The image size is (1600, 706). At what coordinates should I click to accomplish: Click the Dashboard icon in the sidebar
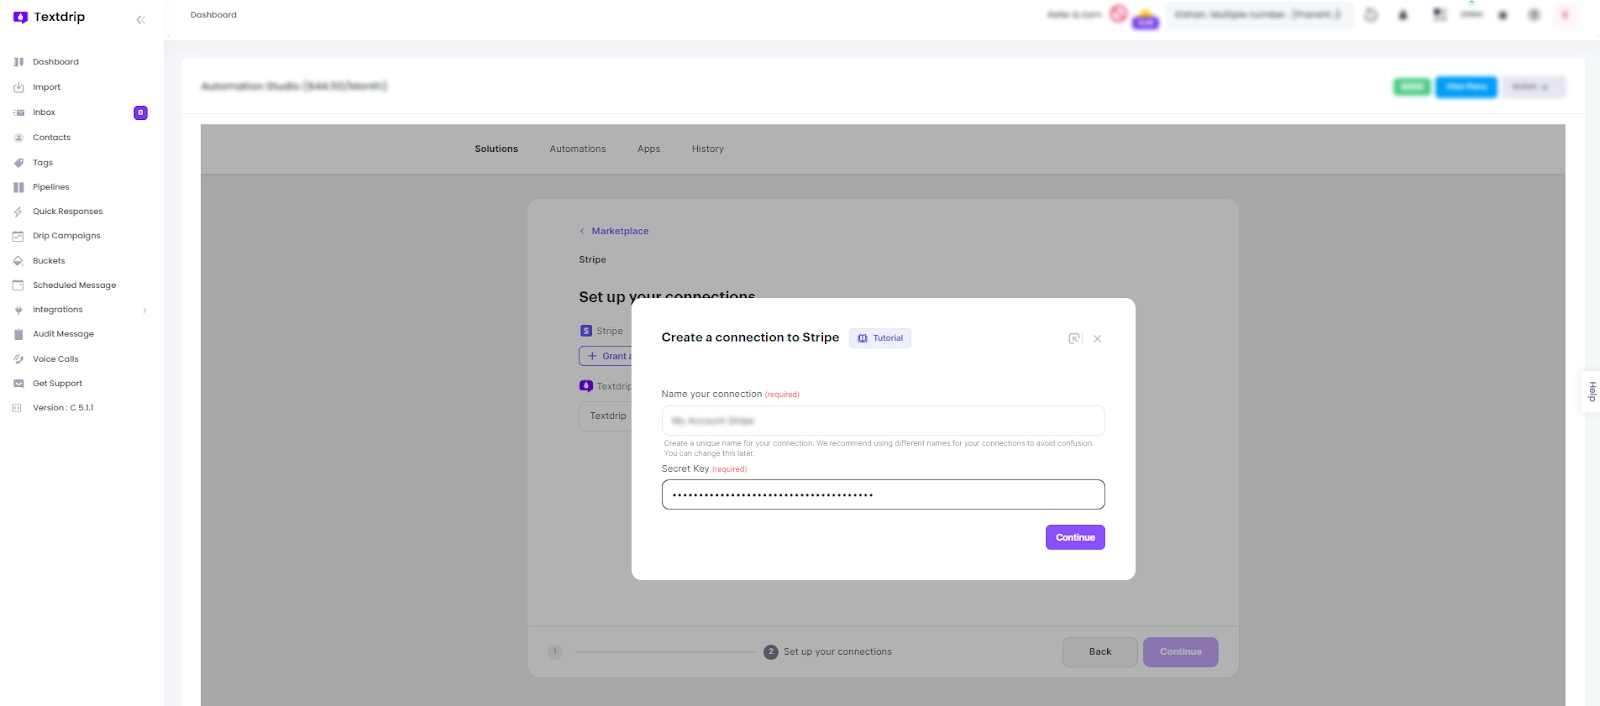[18, 62]
